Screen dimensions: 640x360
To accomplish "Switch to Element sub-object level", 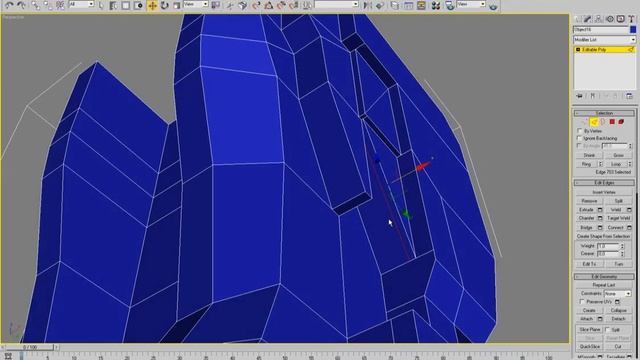I will coord(621,122).
